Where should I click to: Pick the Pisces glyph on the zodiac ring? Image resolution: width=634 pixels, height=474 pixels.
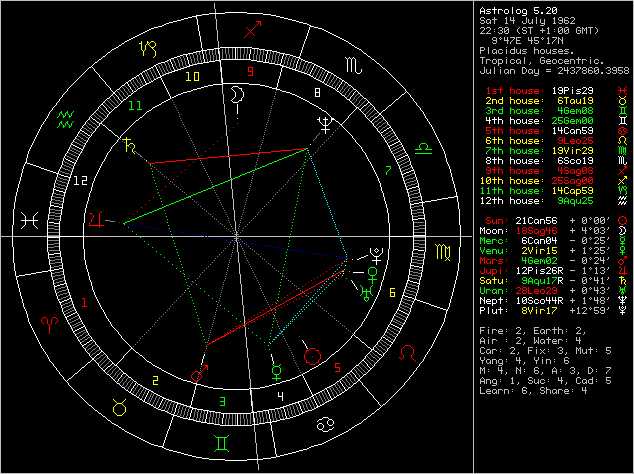[30, 220]
